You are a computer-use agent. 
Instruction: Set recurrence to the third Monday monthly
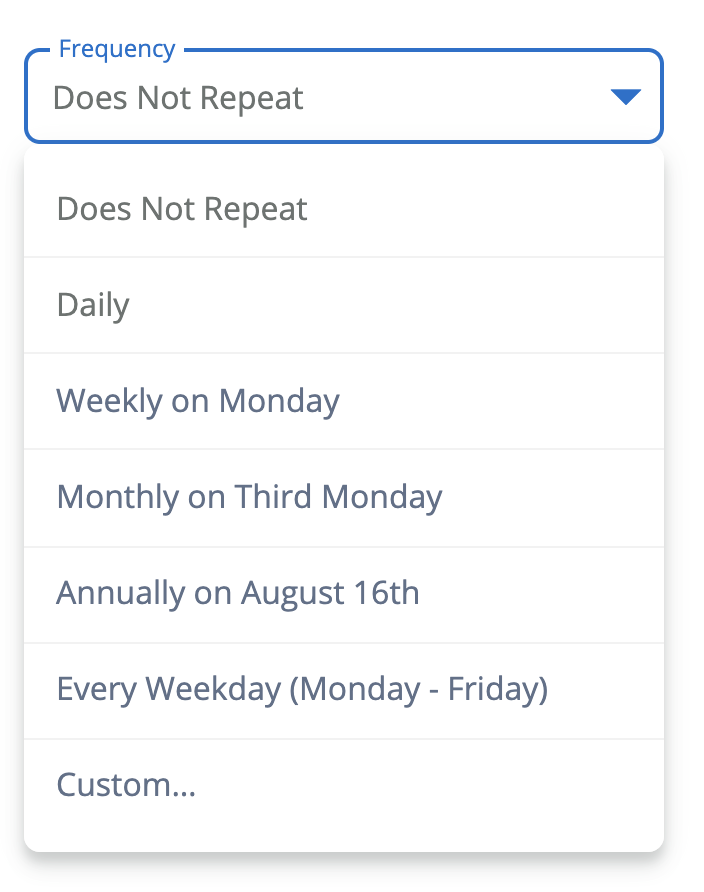(x=249, y=497)
